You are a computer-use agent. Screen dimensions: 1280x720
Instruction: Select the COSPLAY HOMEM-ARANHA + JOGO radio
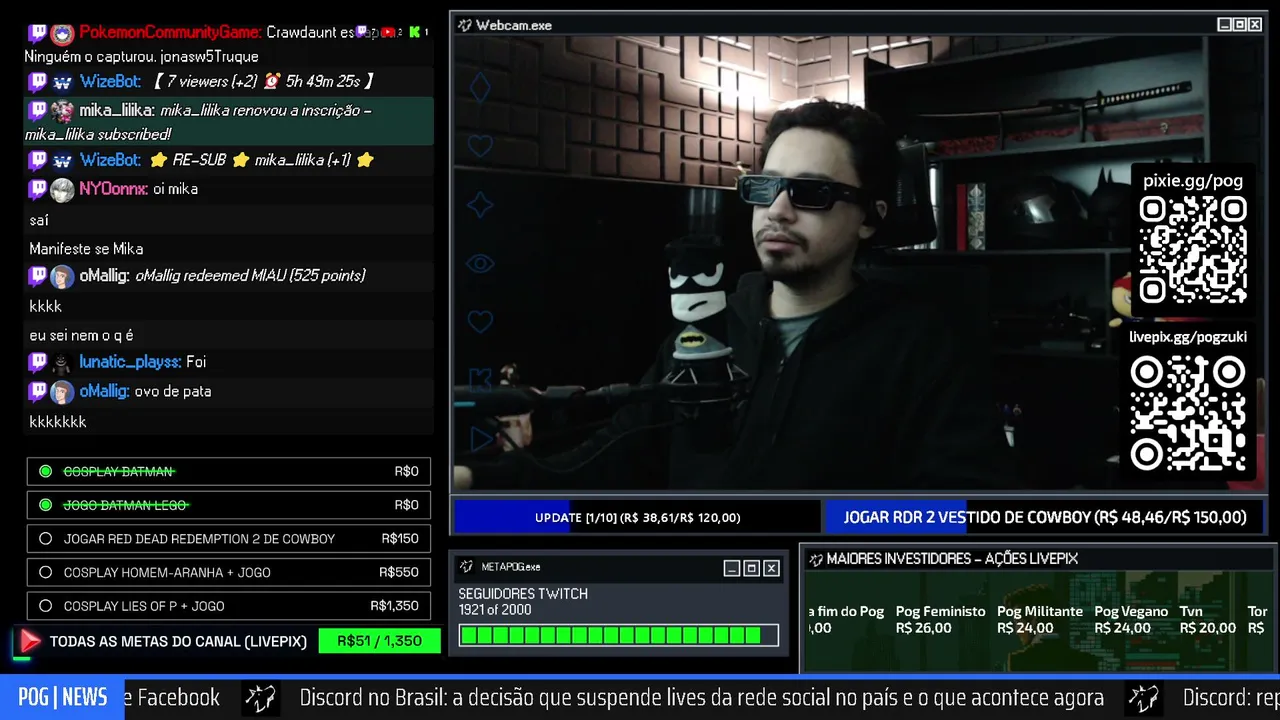tap(45, 572)
